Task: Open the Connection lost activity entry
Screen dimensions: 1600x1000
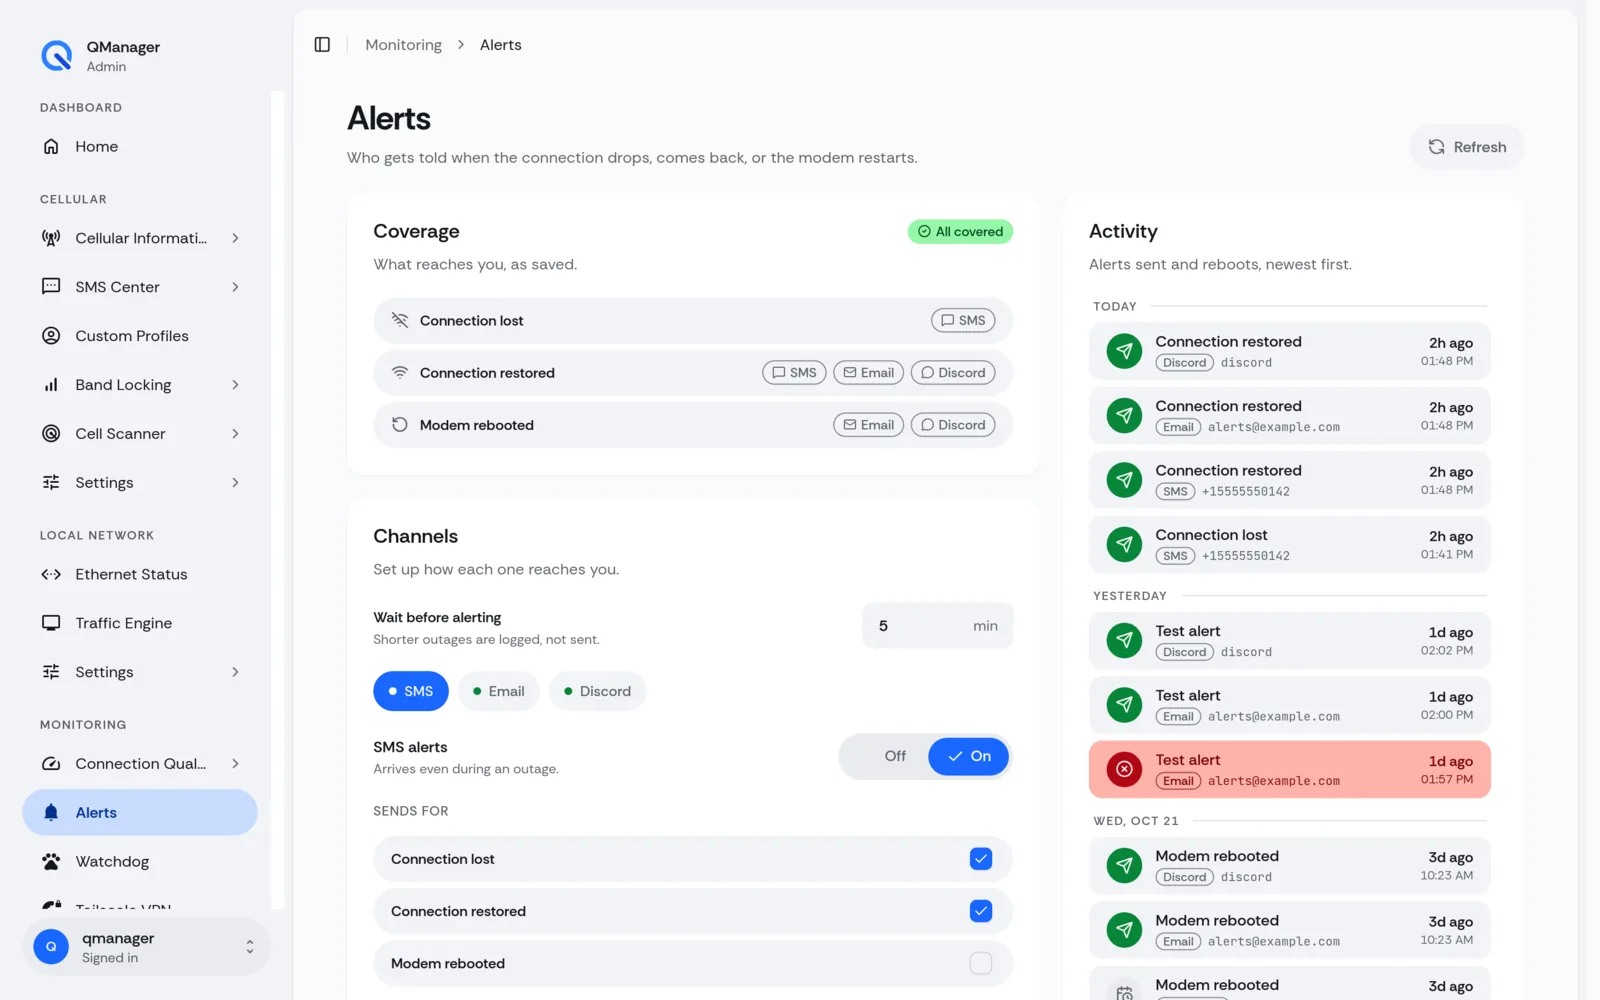Action: (x=1290, y=545)
